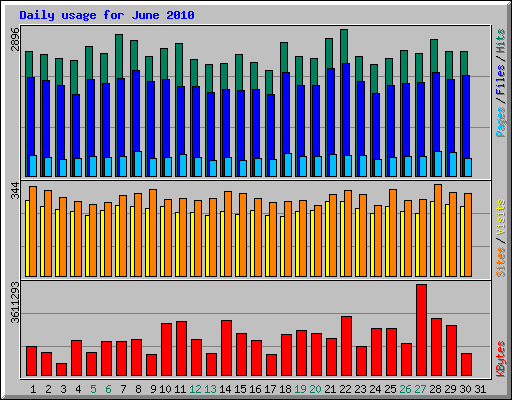This screenshot has height=400, width=512.
Task: Click the cyan "Pages" legend label
Action: coord(501,122)
